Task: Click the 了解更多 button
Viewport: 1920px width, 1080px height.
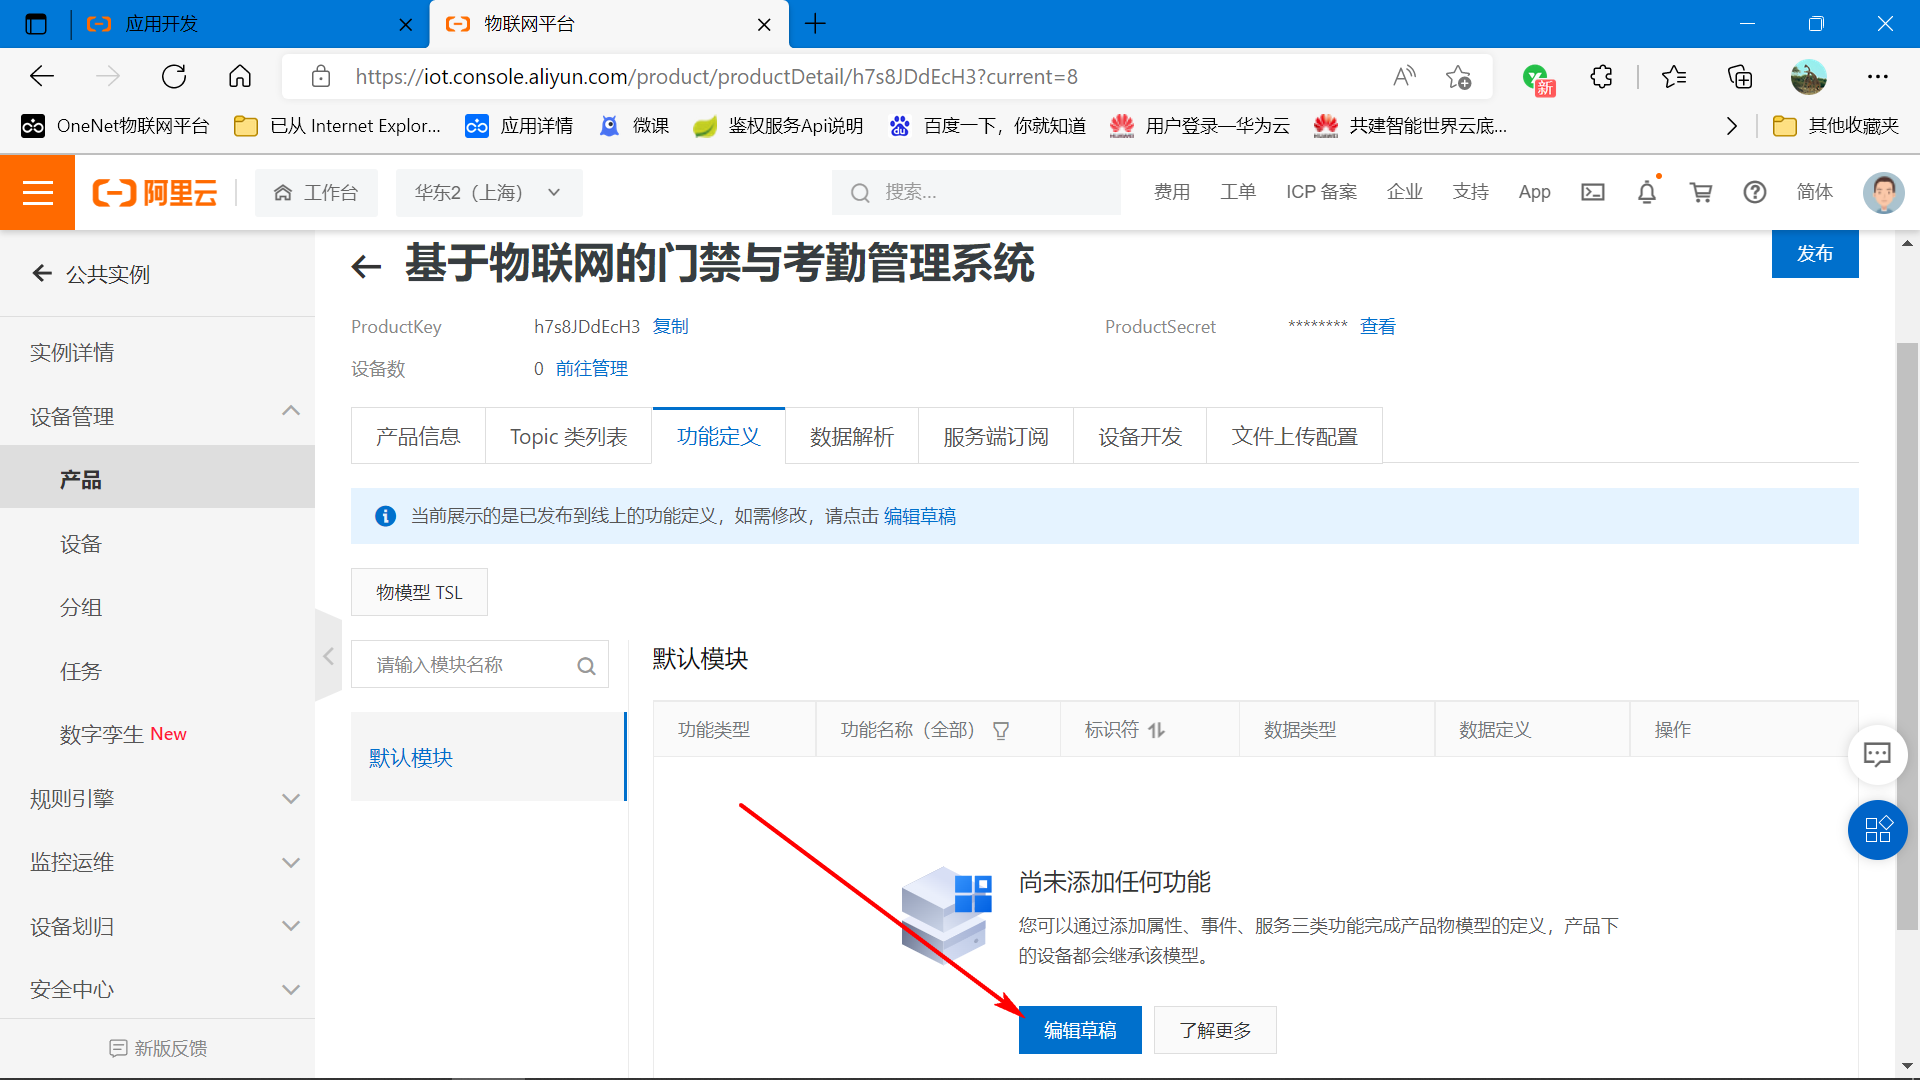Action: coord(1215,1030)
